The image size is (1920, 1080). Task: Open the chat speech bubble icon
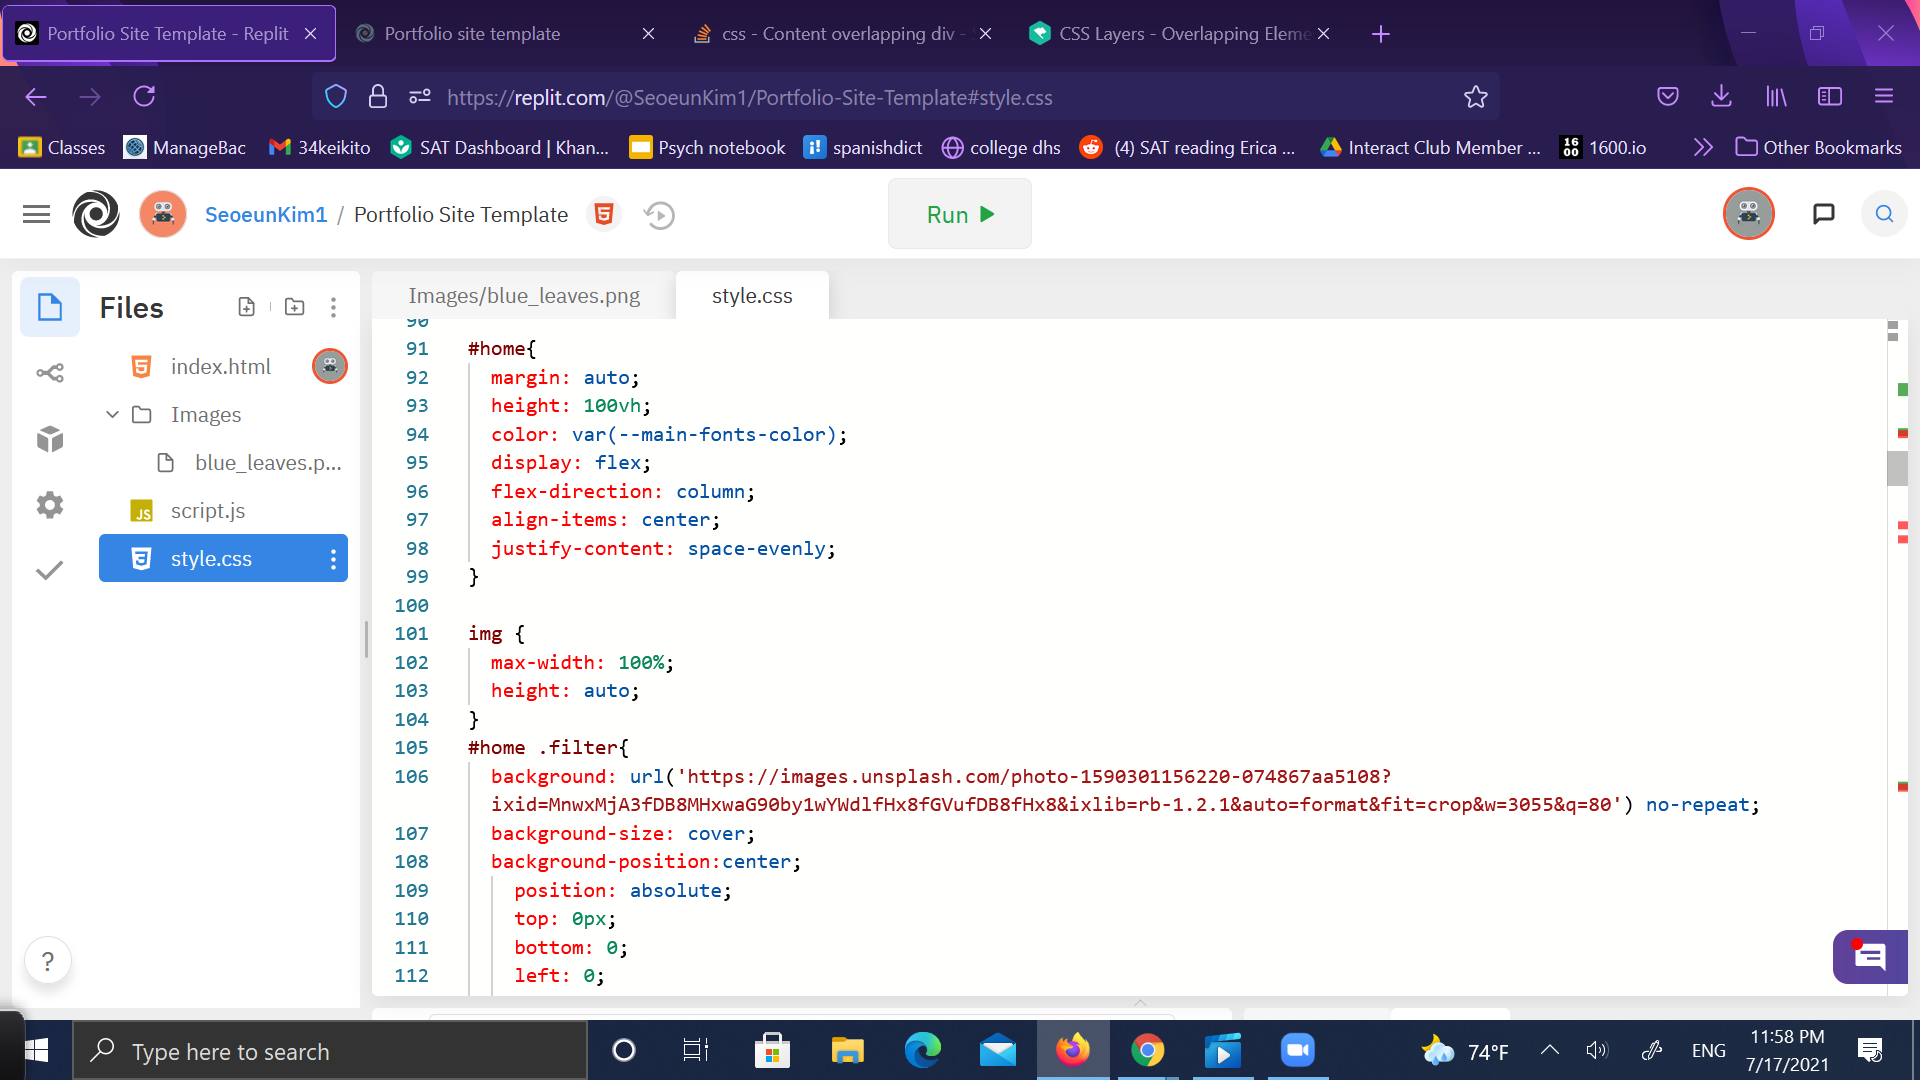(x=1824, y=214)
